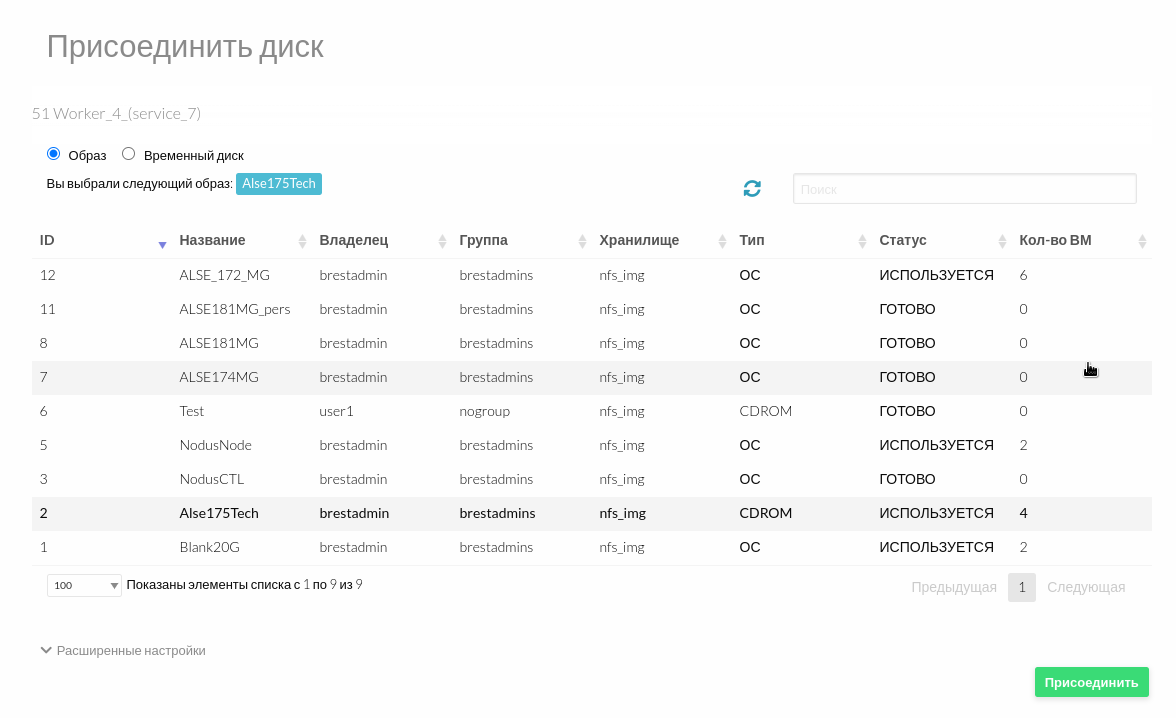
Task: Click in the Поиск search field
Action: [x=964, y=189]
